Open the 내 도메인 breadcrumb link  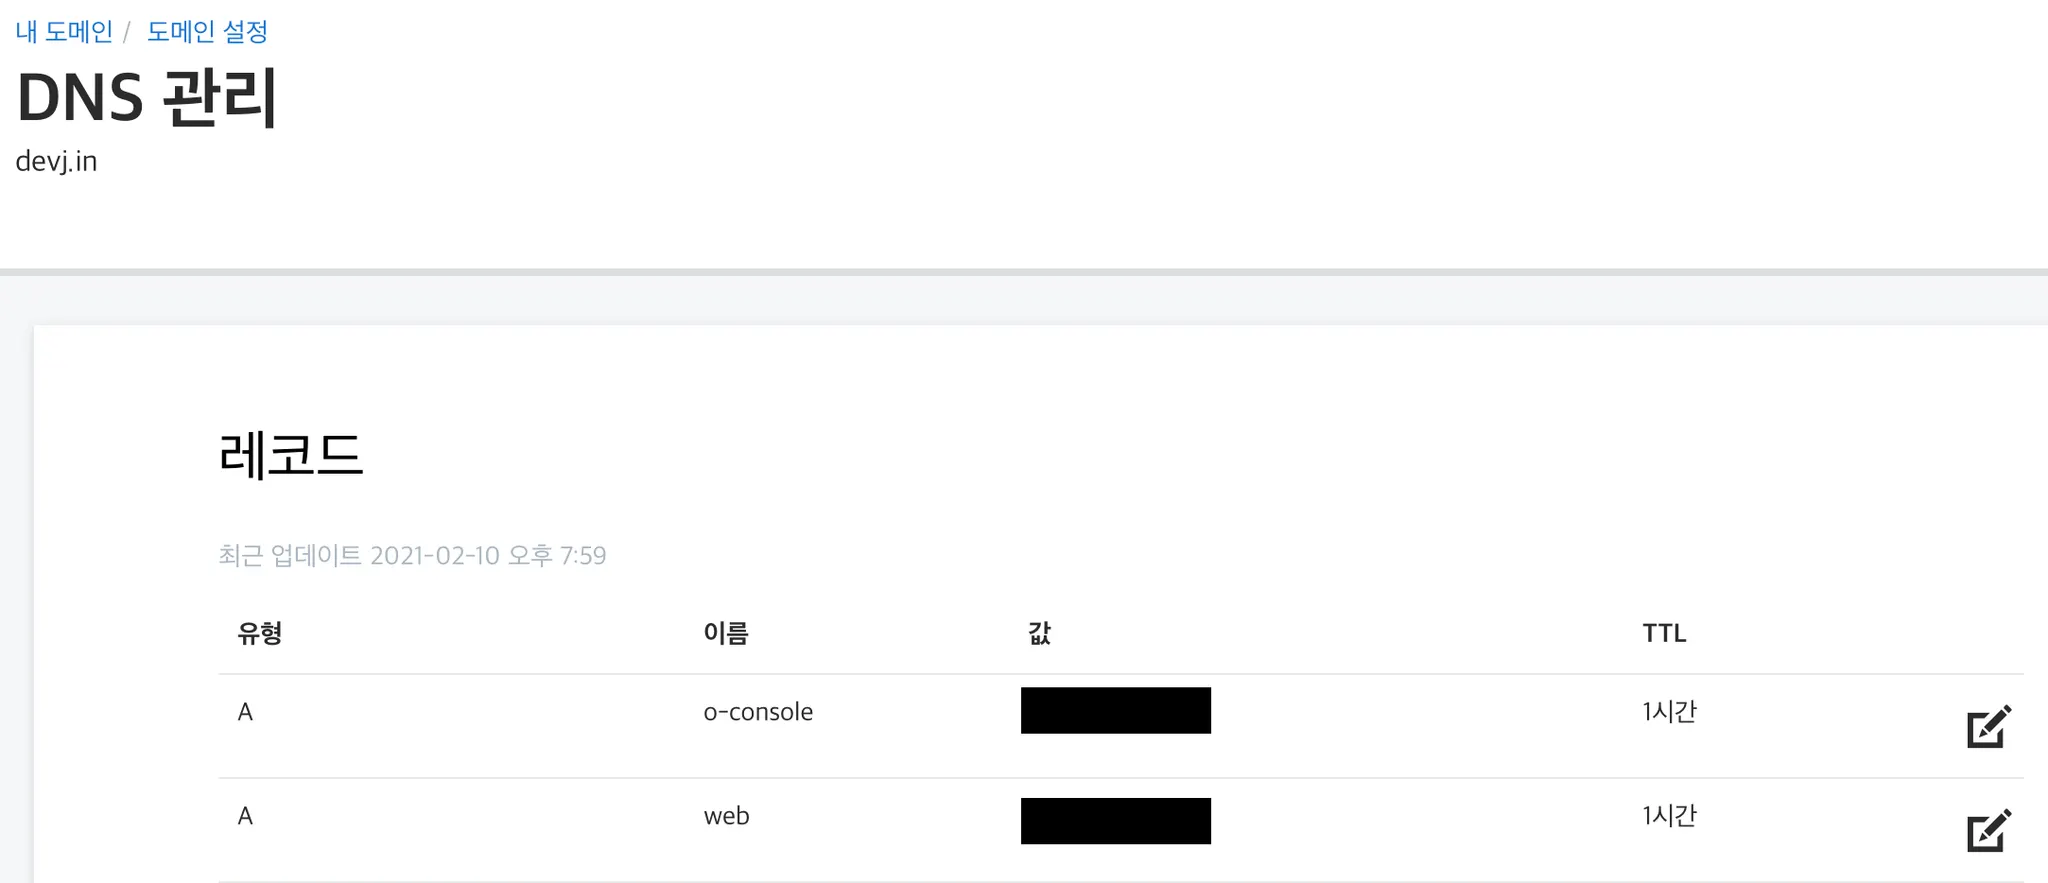click(x=64, y=32)
